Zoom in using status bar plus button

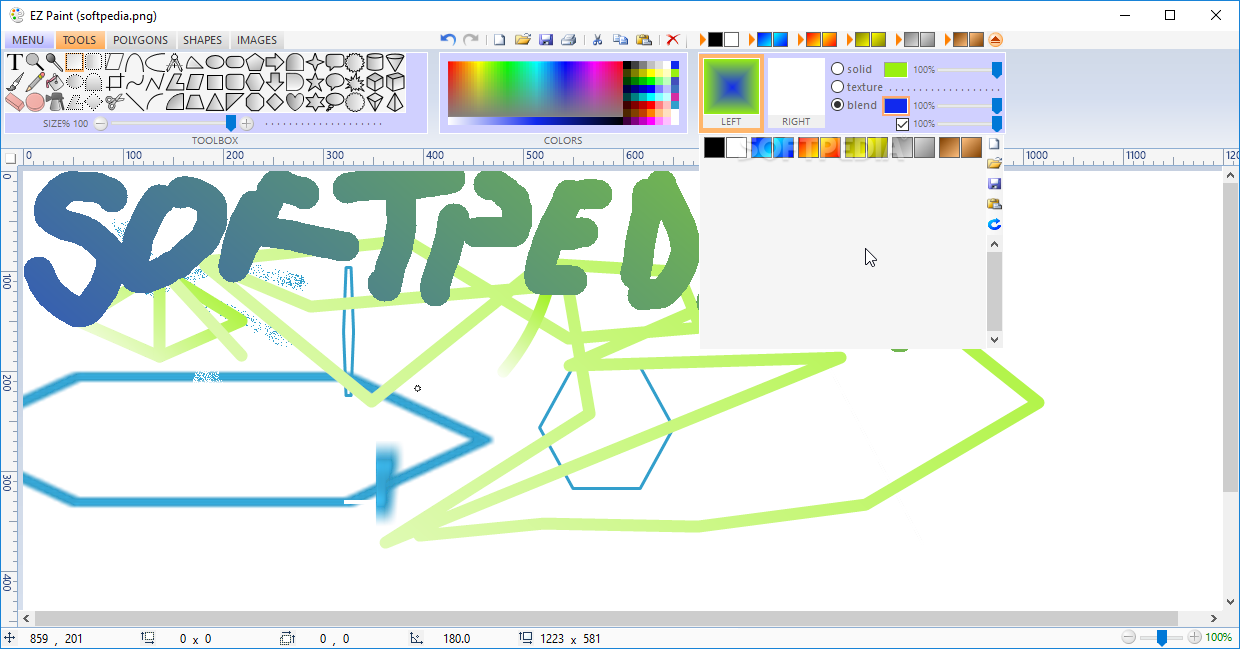pyautogui.click(x=1194, y=637)
